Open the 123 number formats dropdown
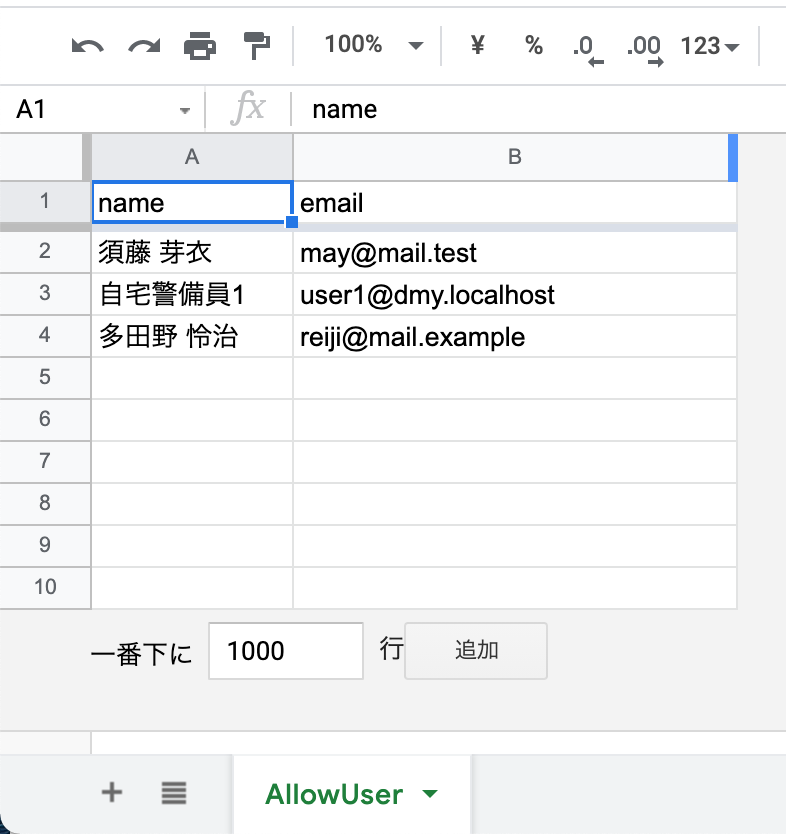The image size is (786, 834). tap(710, 46)
